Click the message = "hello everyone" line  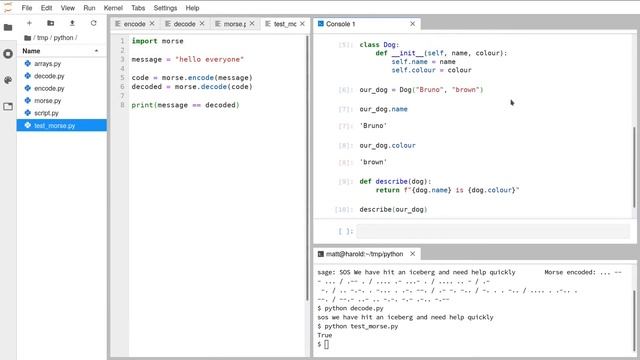187,59
